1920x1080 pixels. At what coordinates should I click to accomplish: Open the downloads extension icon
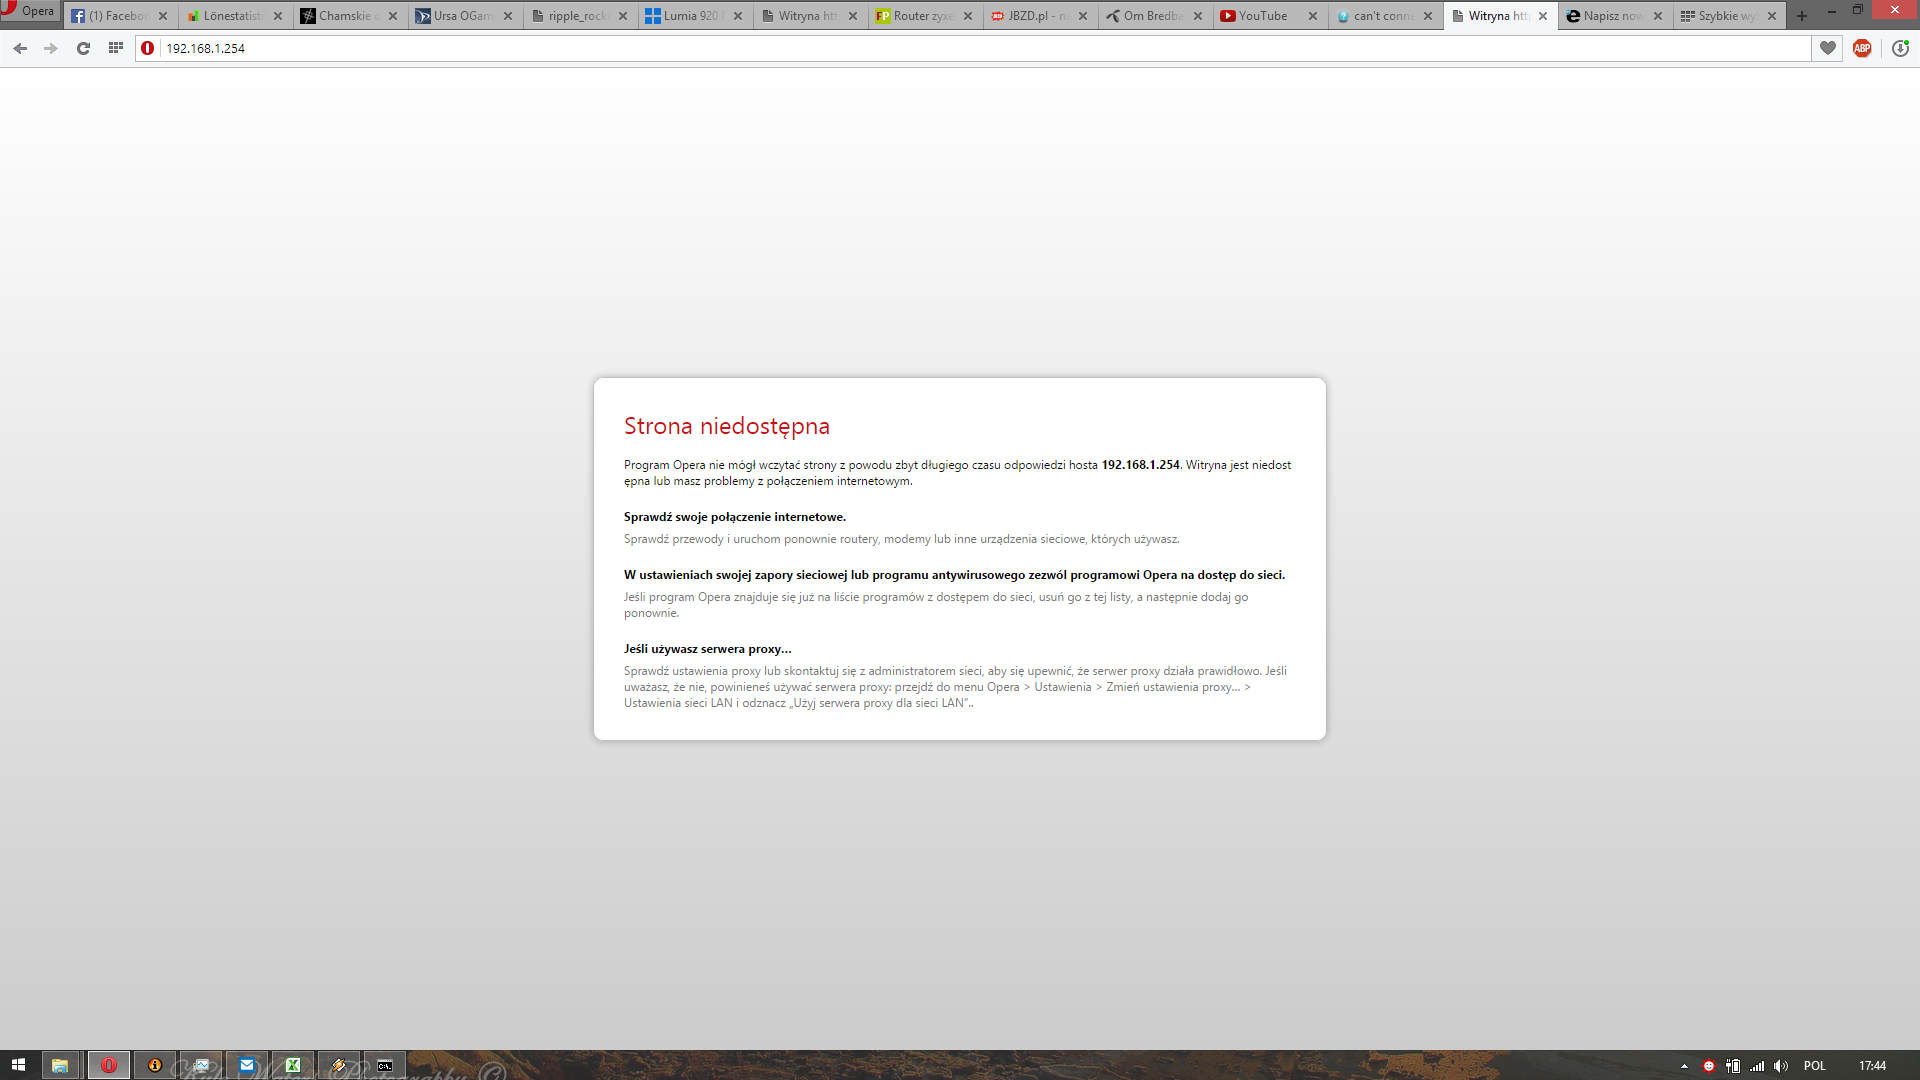coord(1900,48)
